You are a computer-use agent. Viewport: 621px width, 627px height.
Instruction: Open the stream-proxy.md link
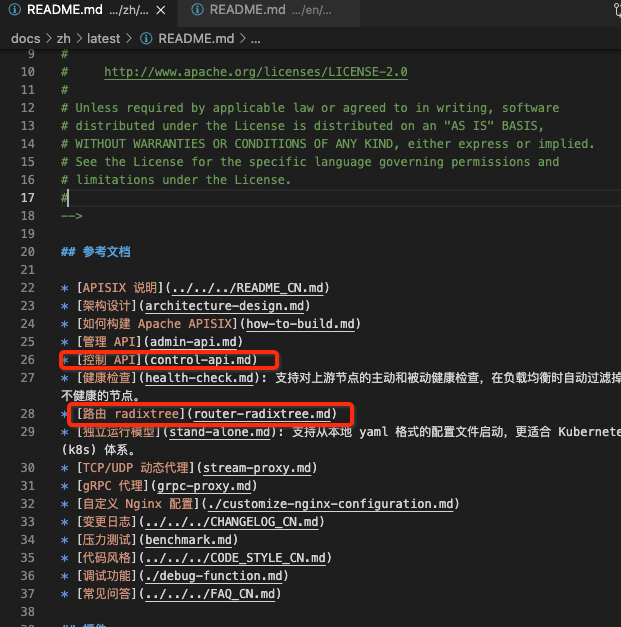257,468
